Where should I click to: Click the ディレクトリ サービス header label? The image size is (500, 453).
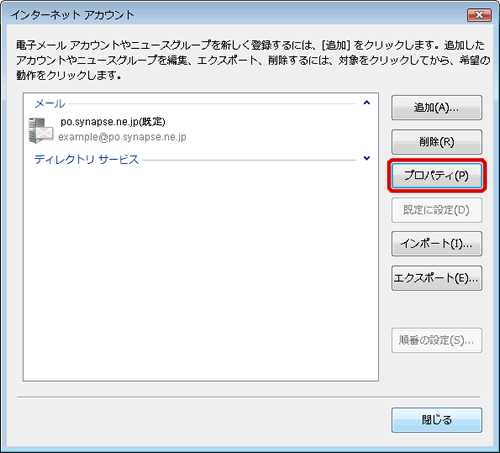click(x=87, y=159)
